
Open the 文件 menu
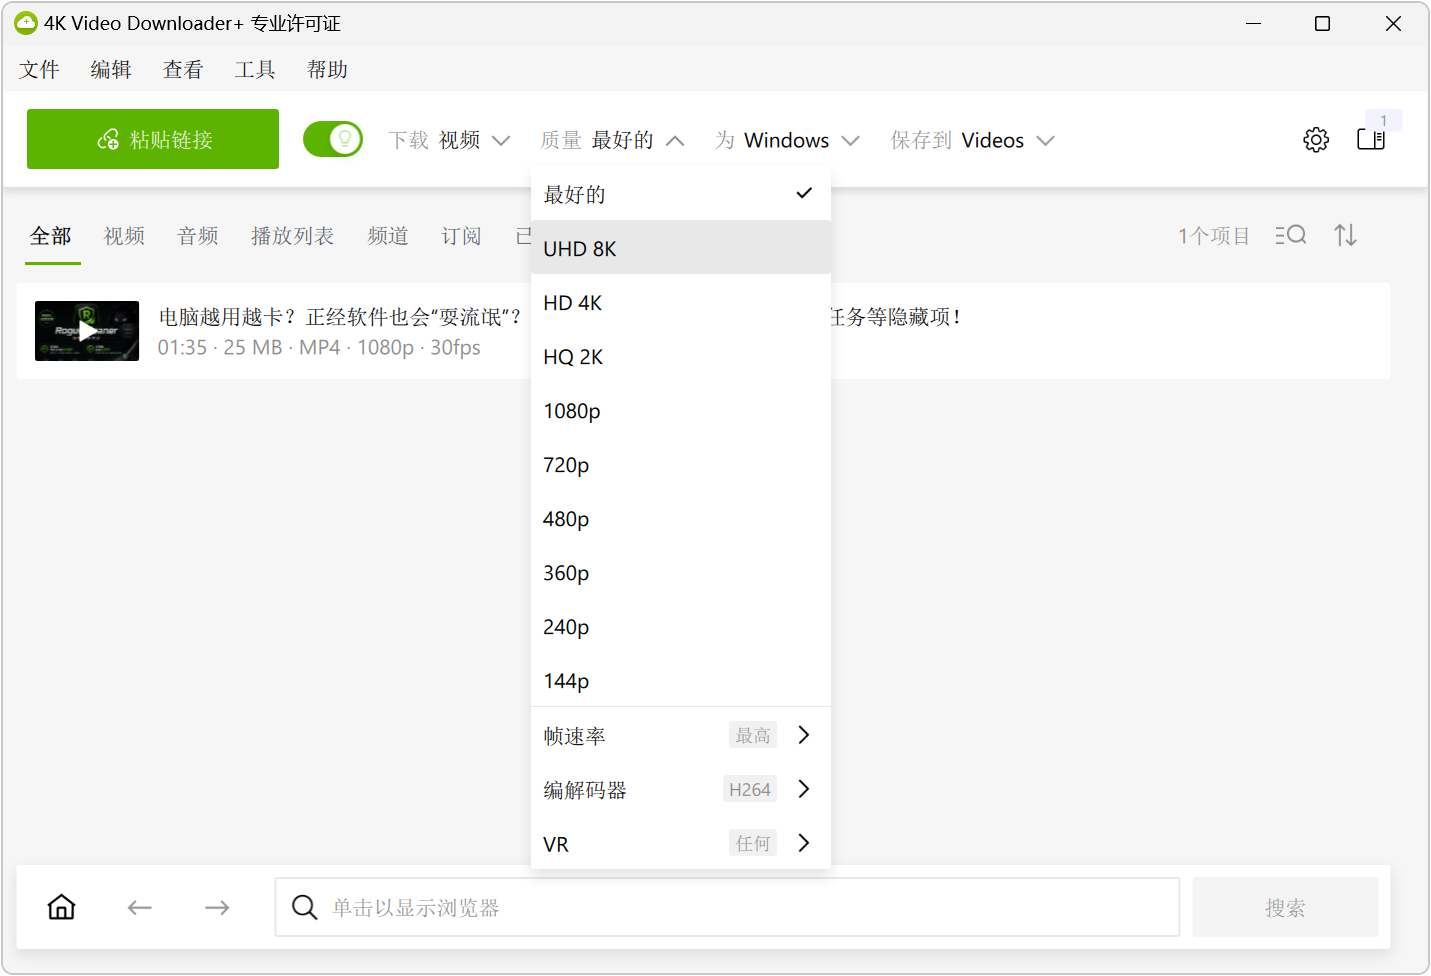pyautogui.click(x=39, y=69)
